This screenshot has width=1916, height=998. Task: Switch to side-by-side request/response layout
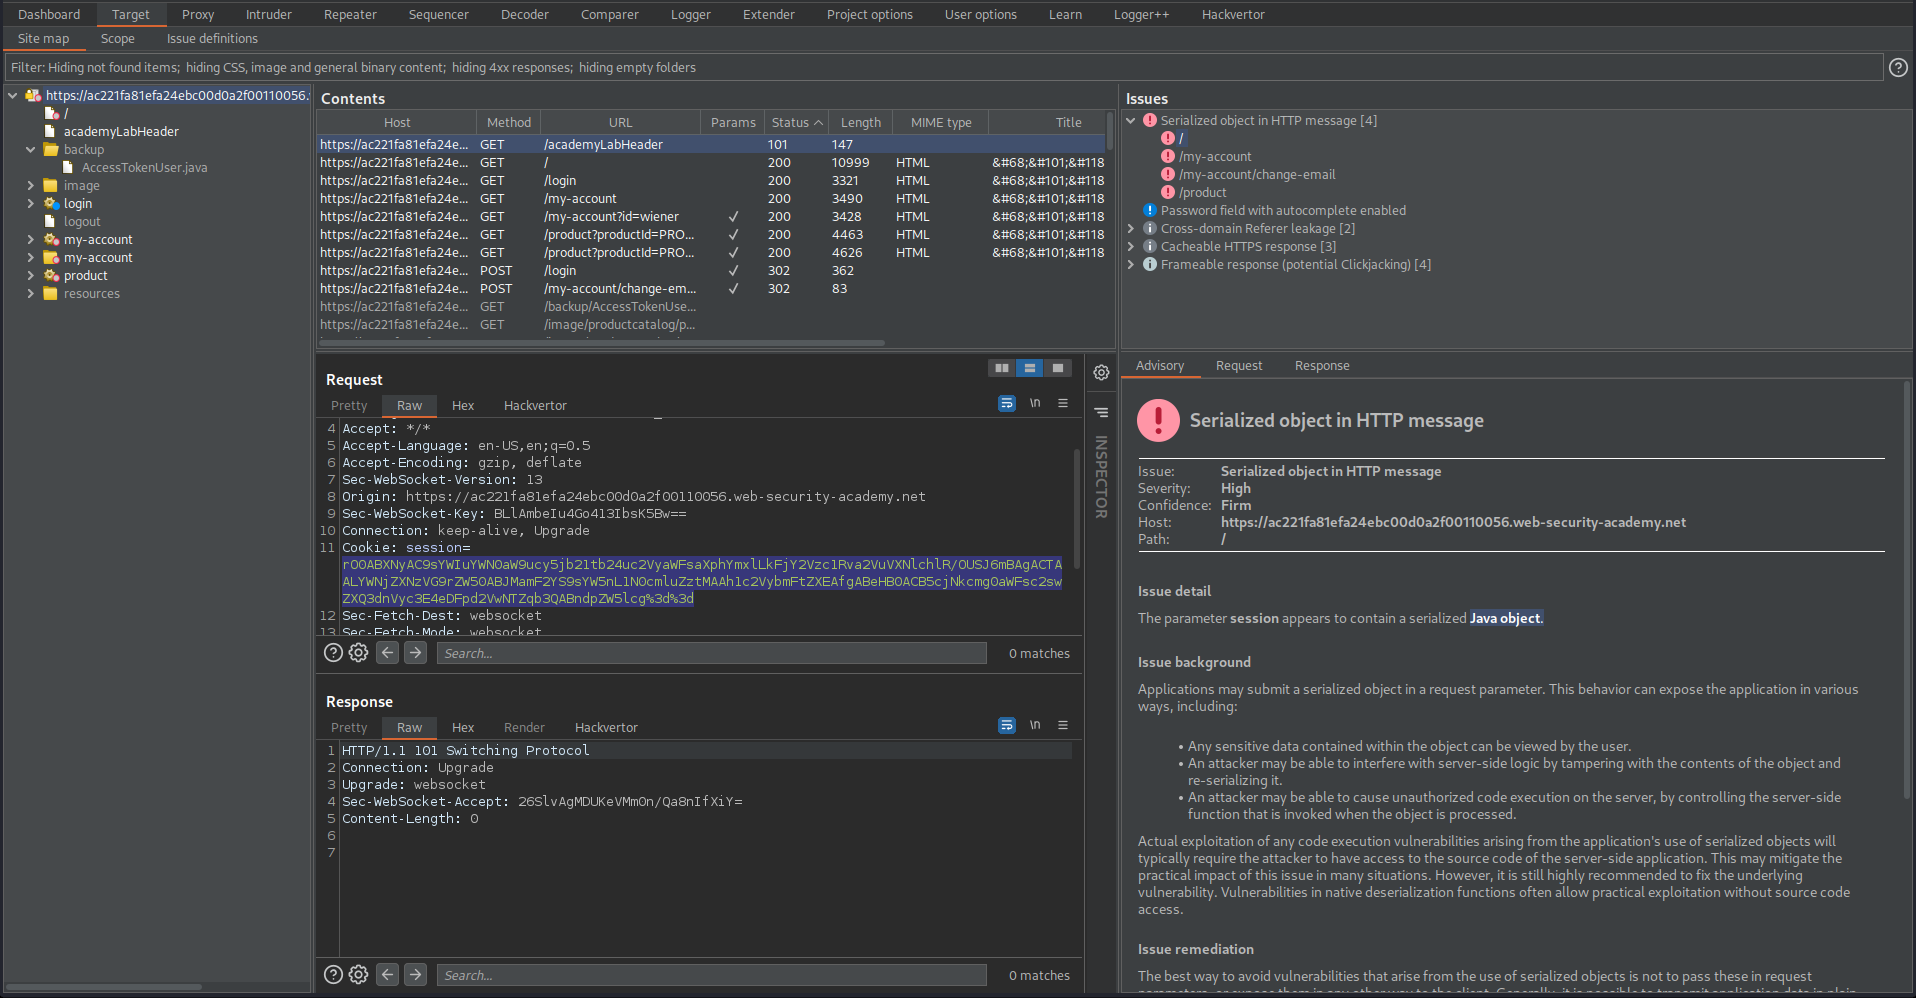tap(1001, 368)
